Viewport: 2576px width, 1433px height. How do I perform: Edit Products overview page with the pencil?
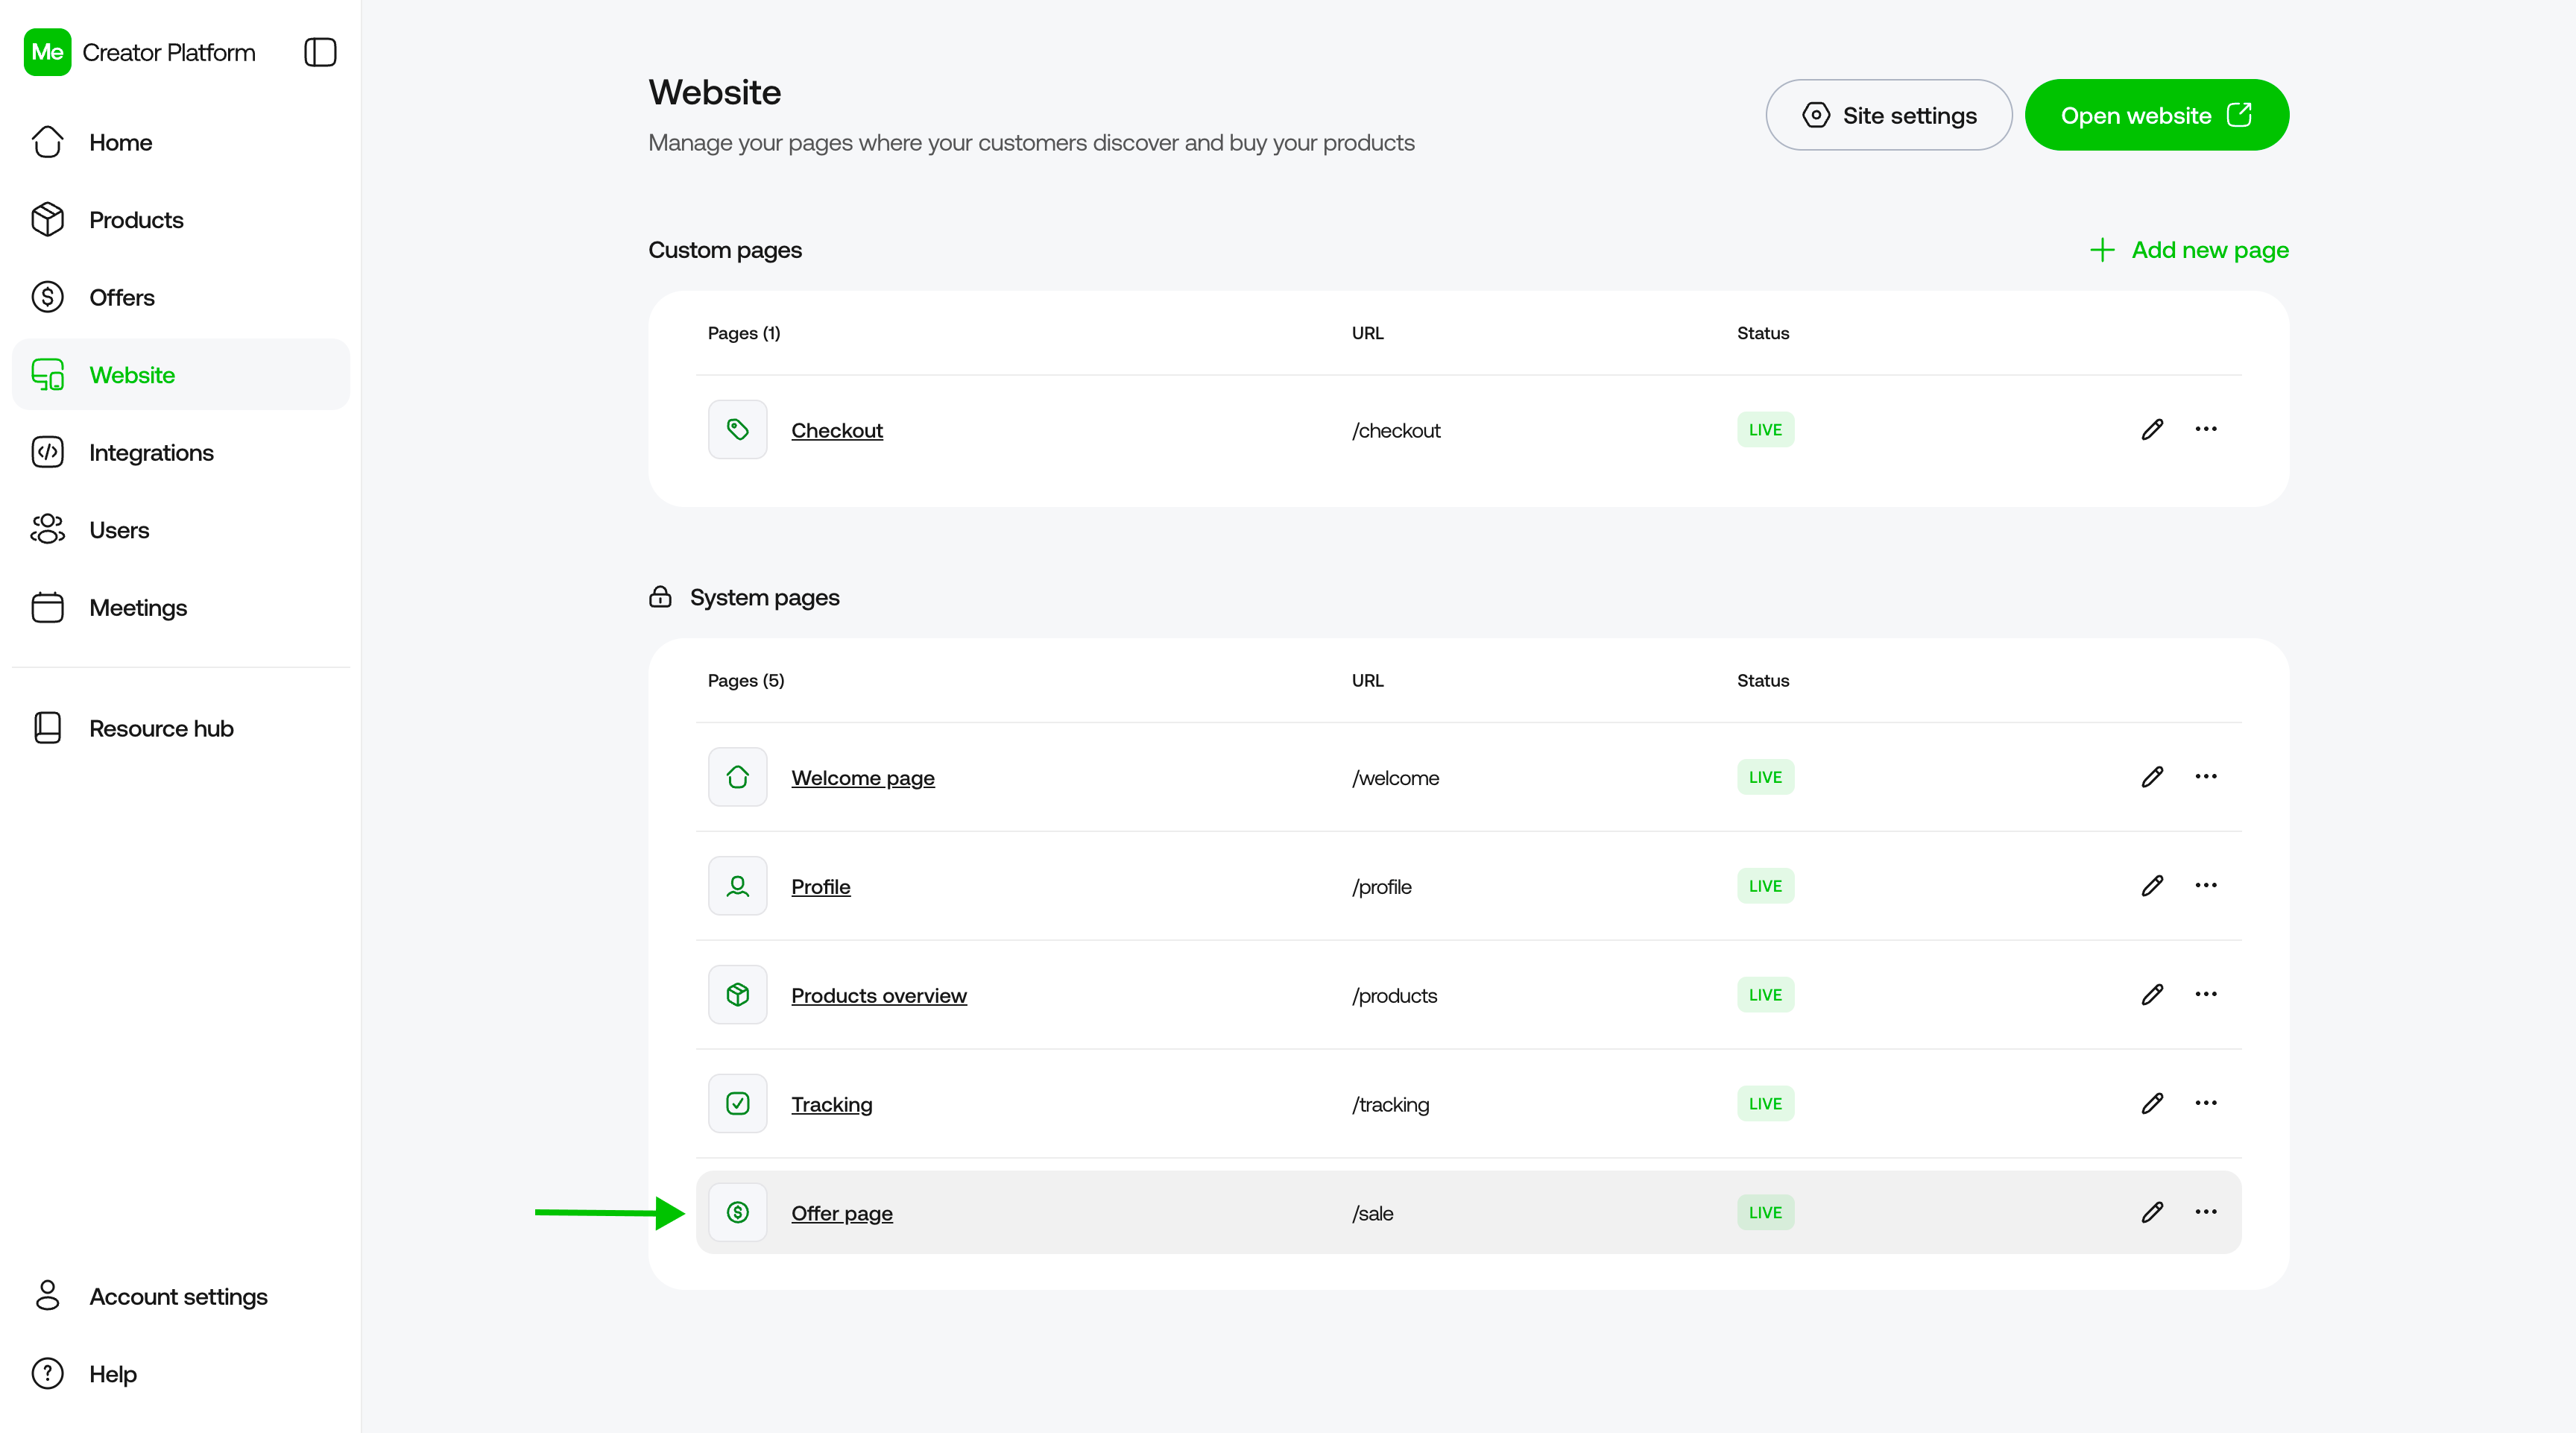pos(2153,995)
